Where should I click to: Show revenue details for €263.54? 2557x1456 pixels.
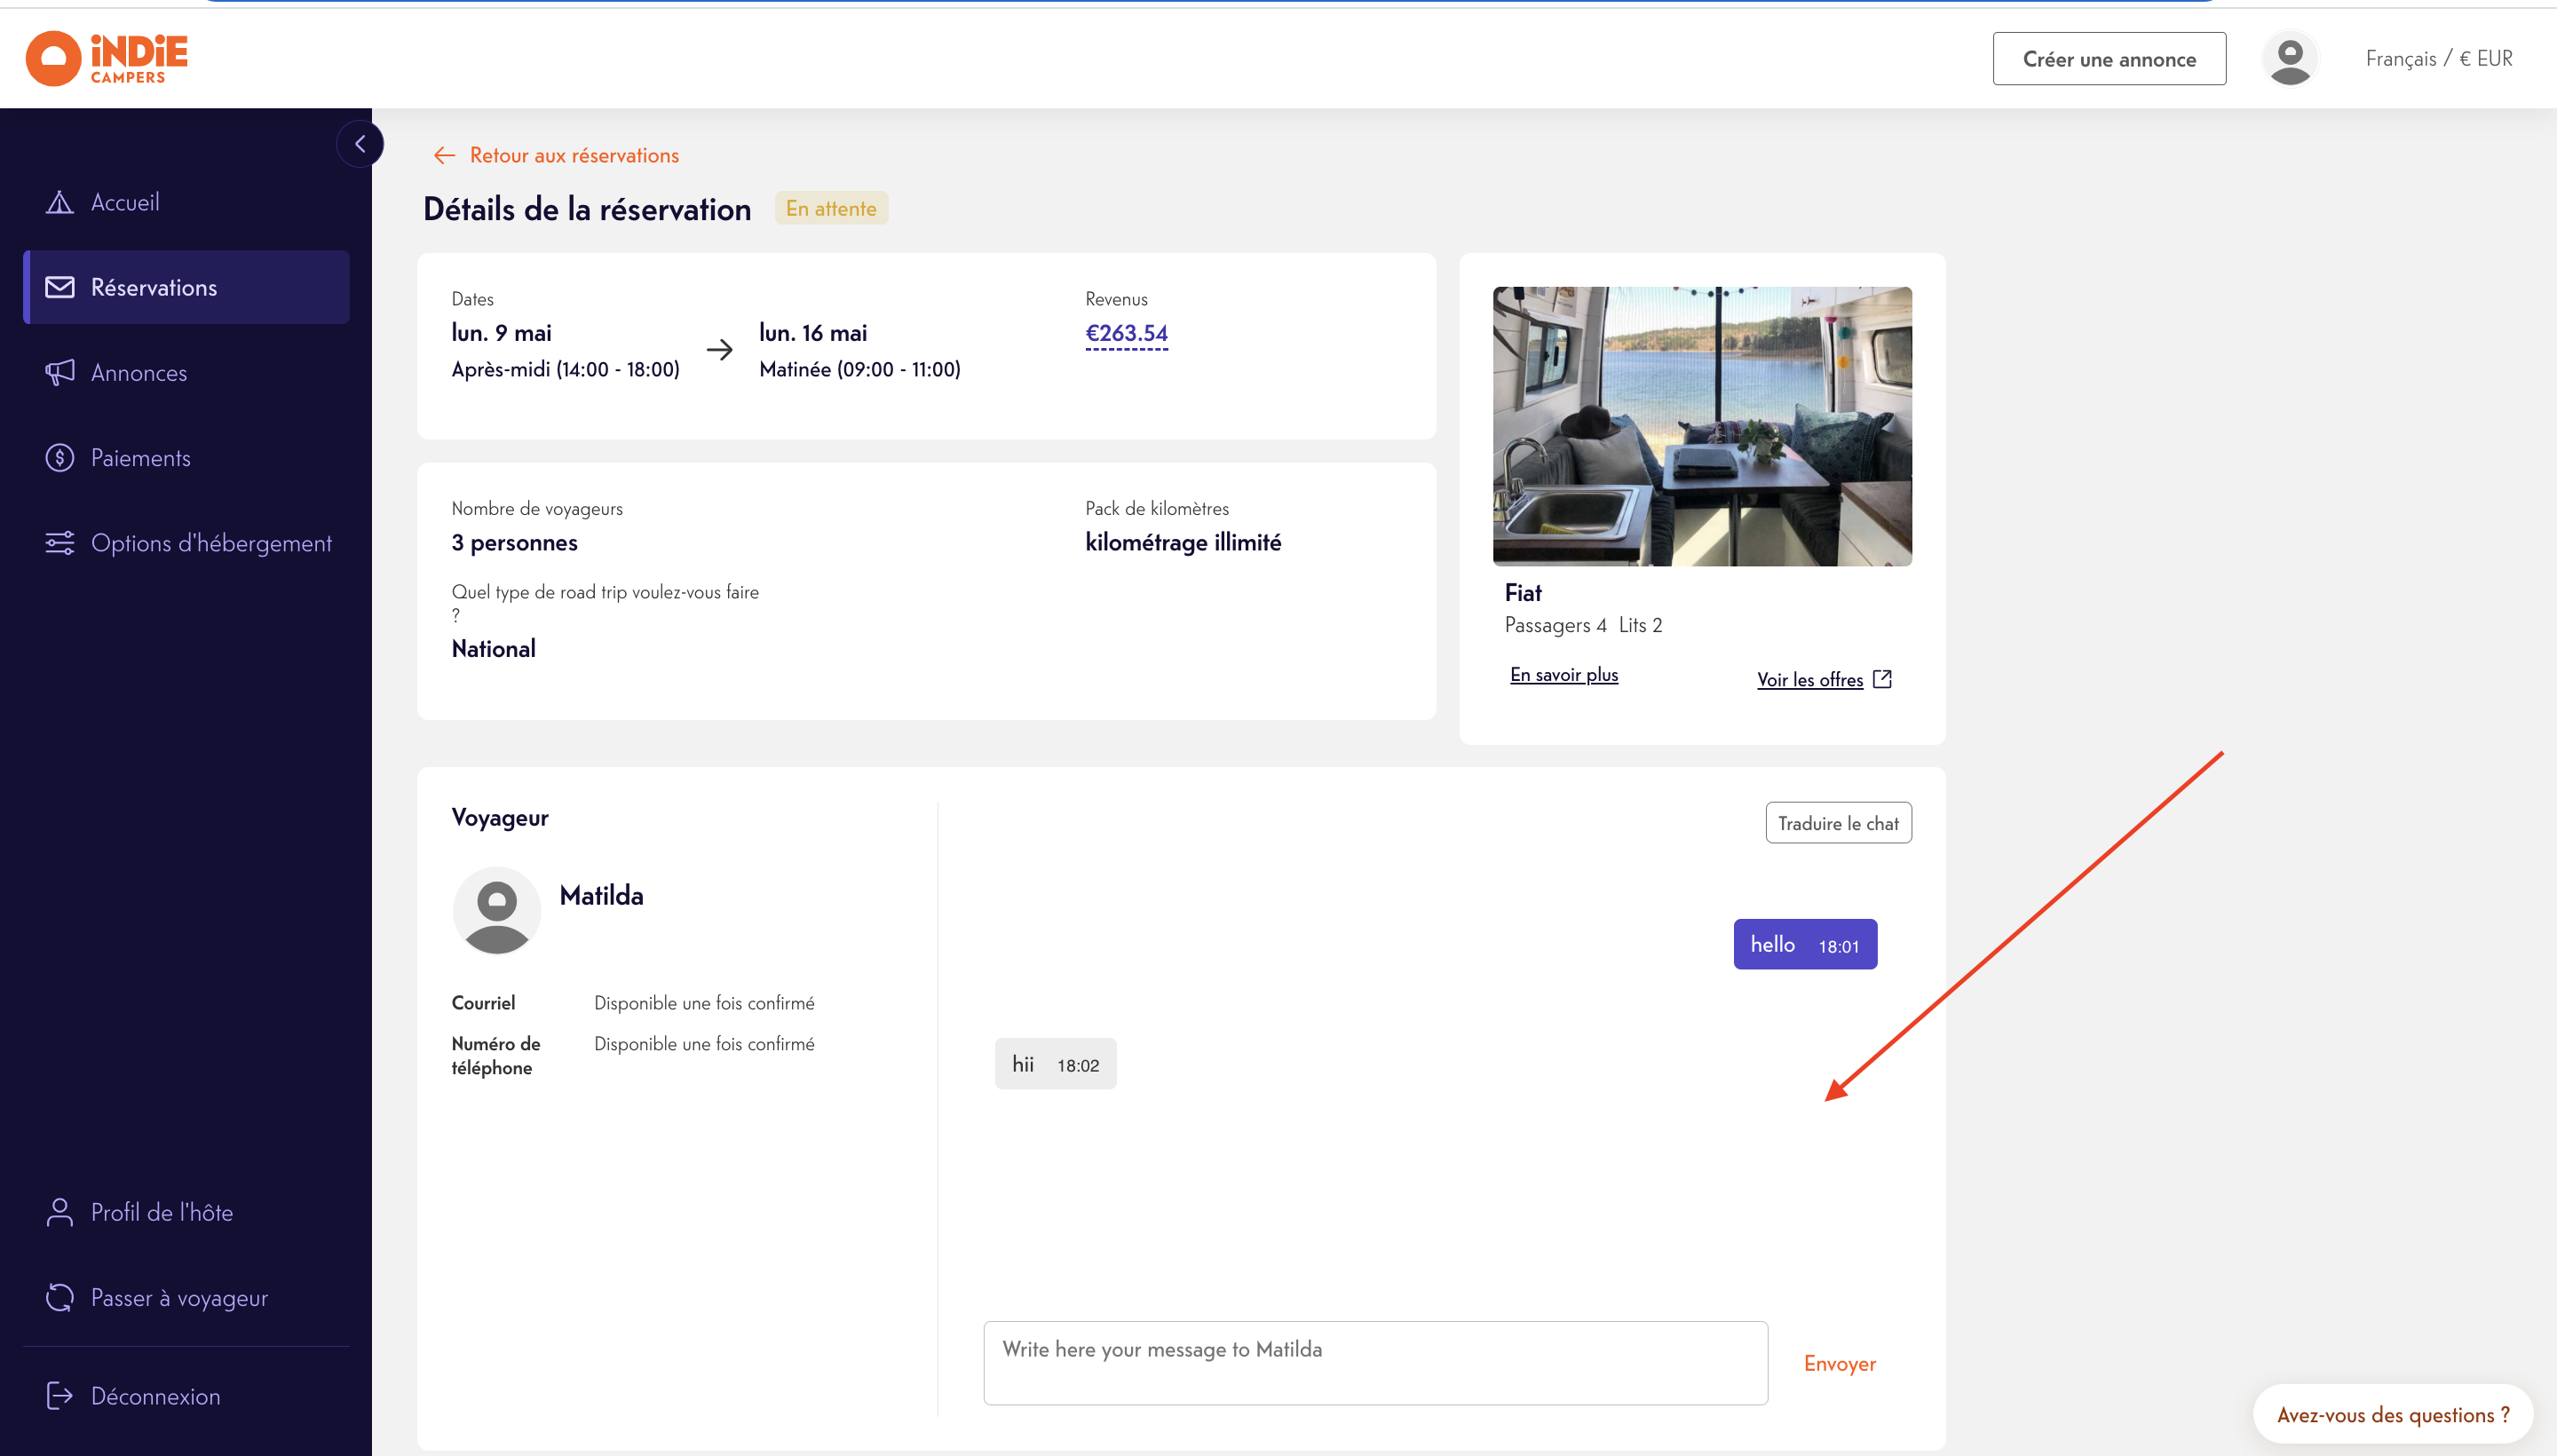tap(1126, 333)
